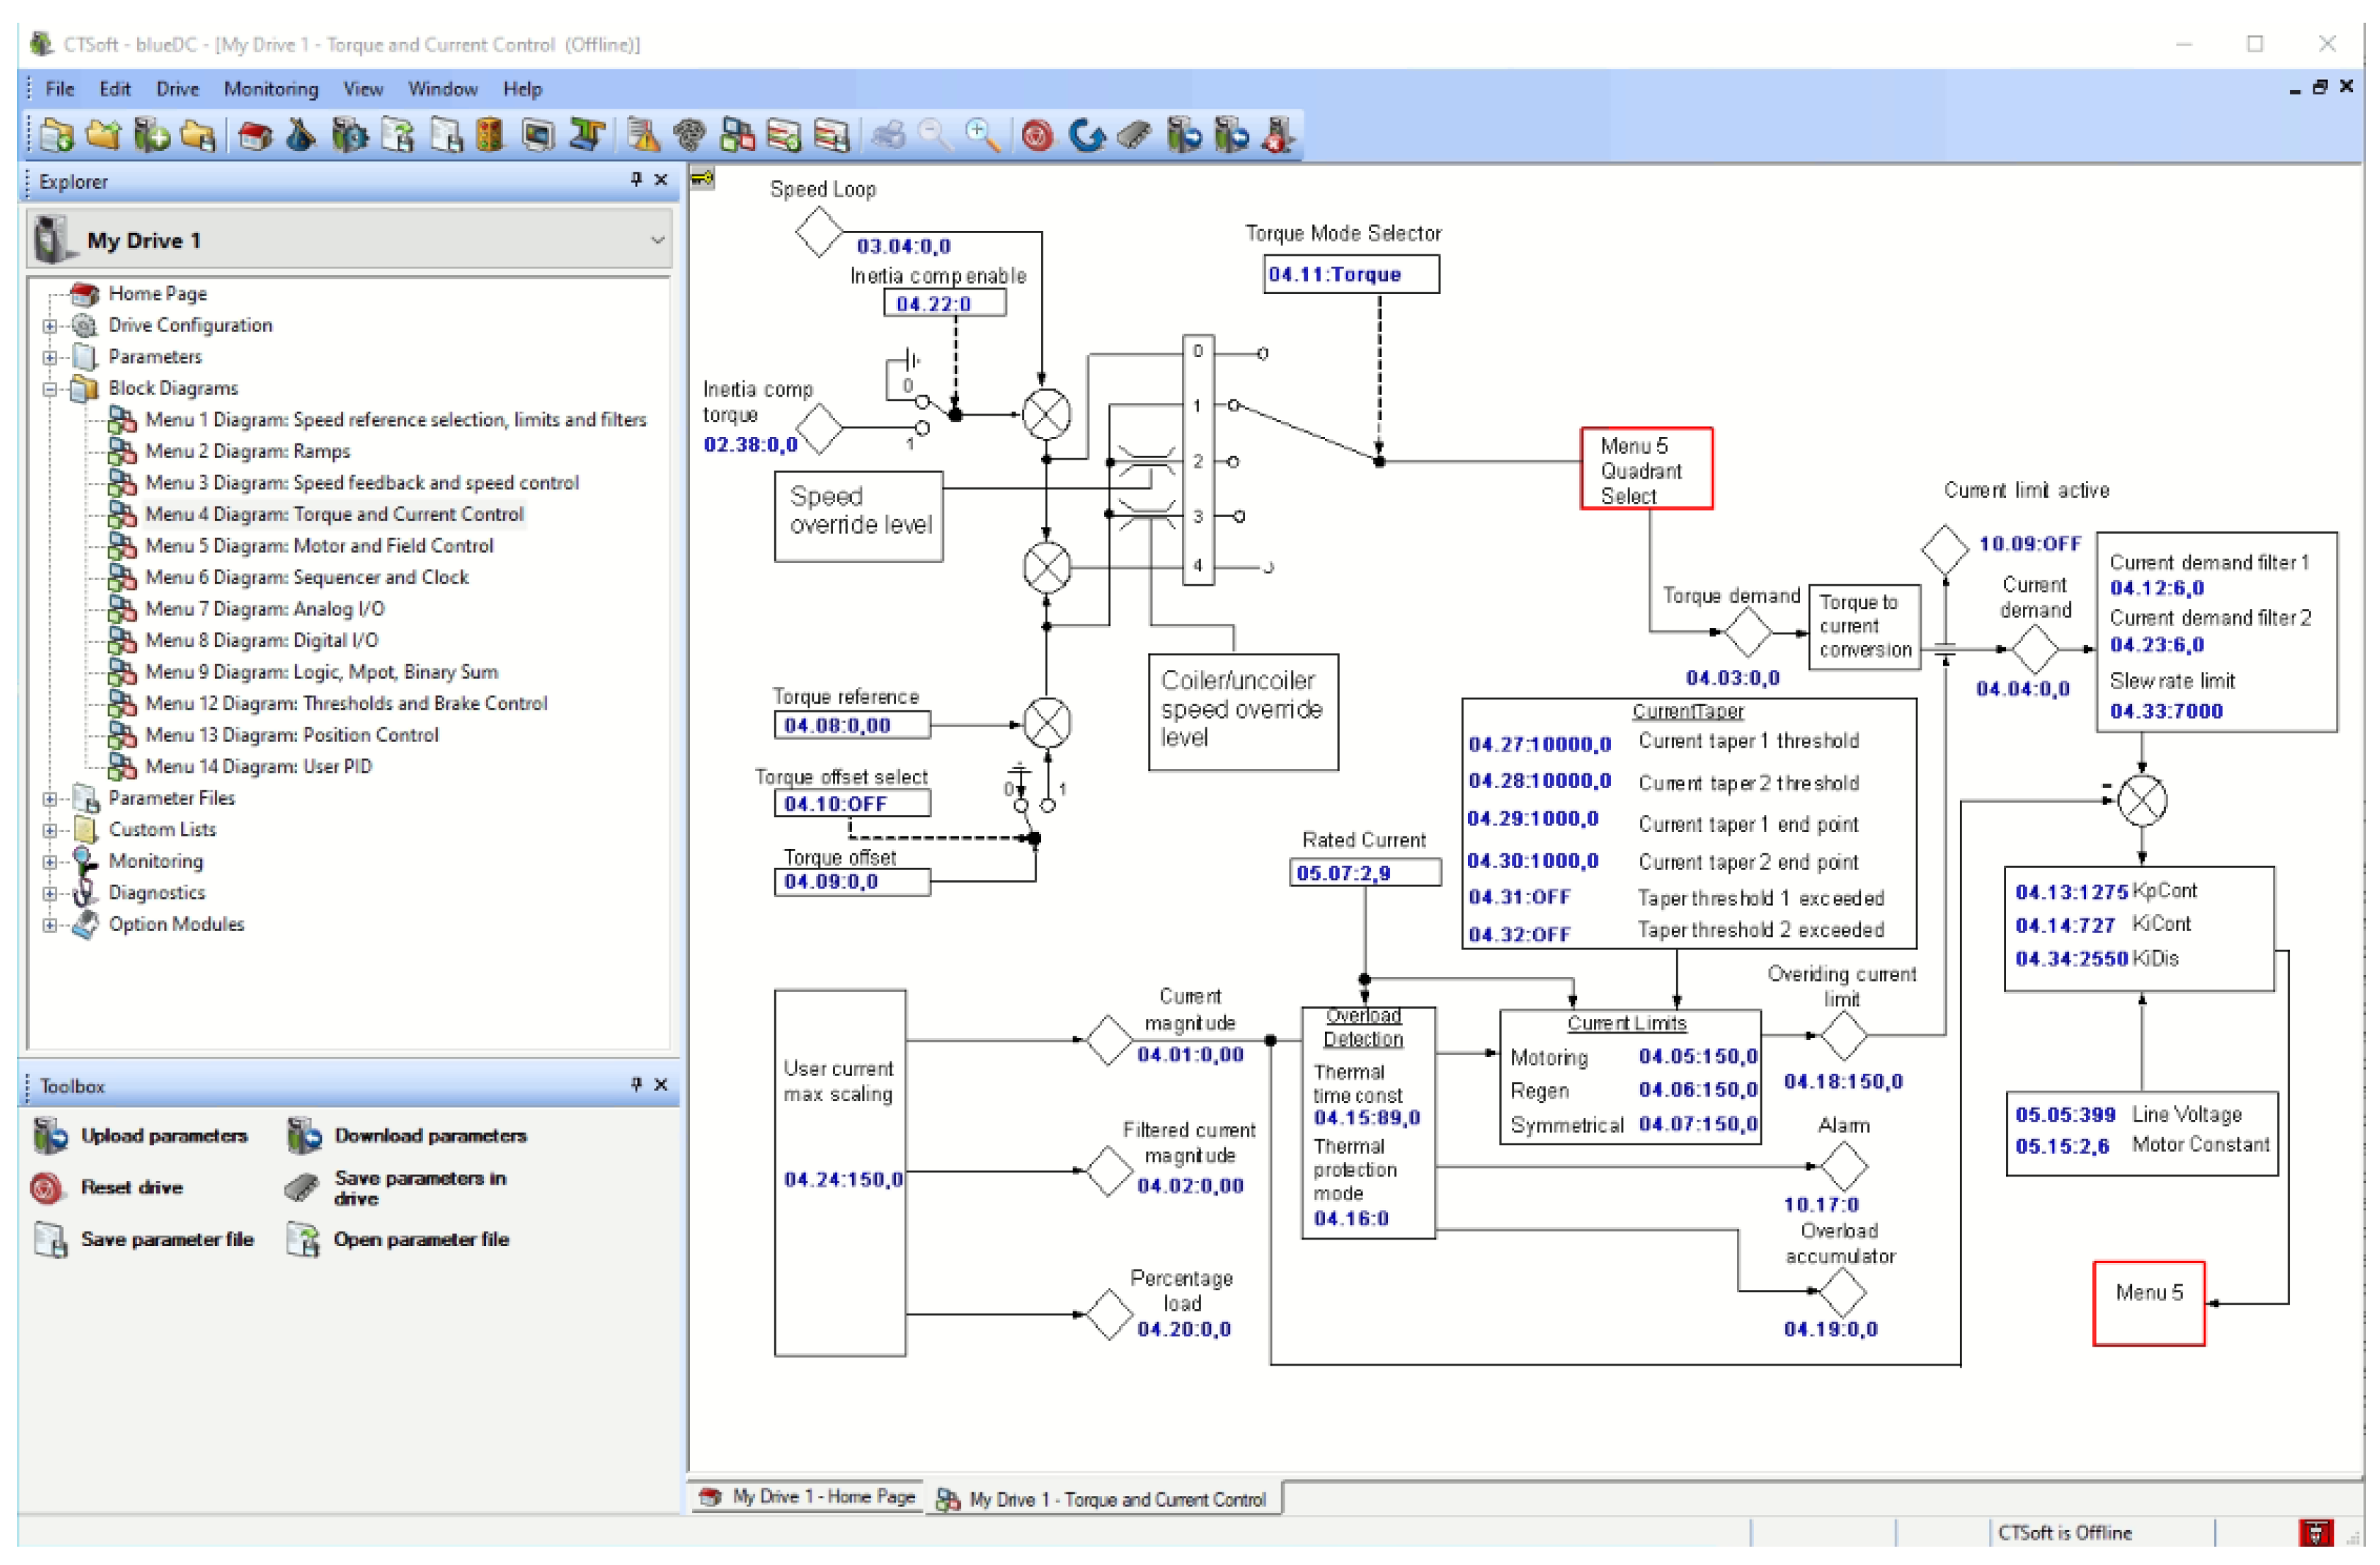Click Save parameter file in Toolbox
This screenshot has width=2380, height=1565.
pos(166,1240)
